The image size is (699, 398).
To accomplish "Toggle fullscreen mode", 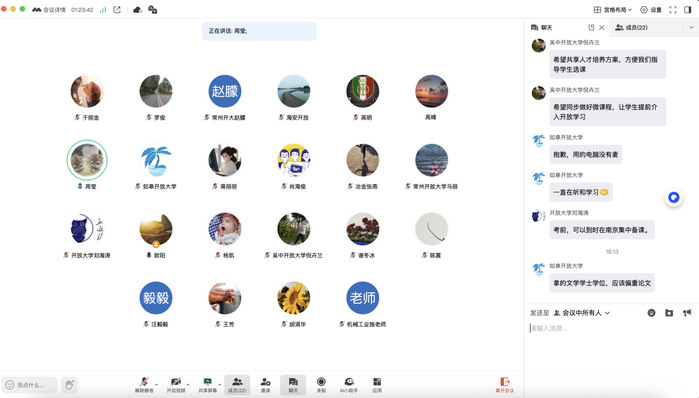I will coord(673,9).
